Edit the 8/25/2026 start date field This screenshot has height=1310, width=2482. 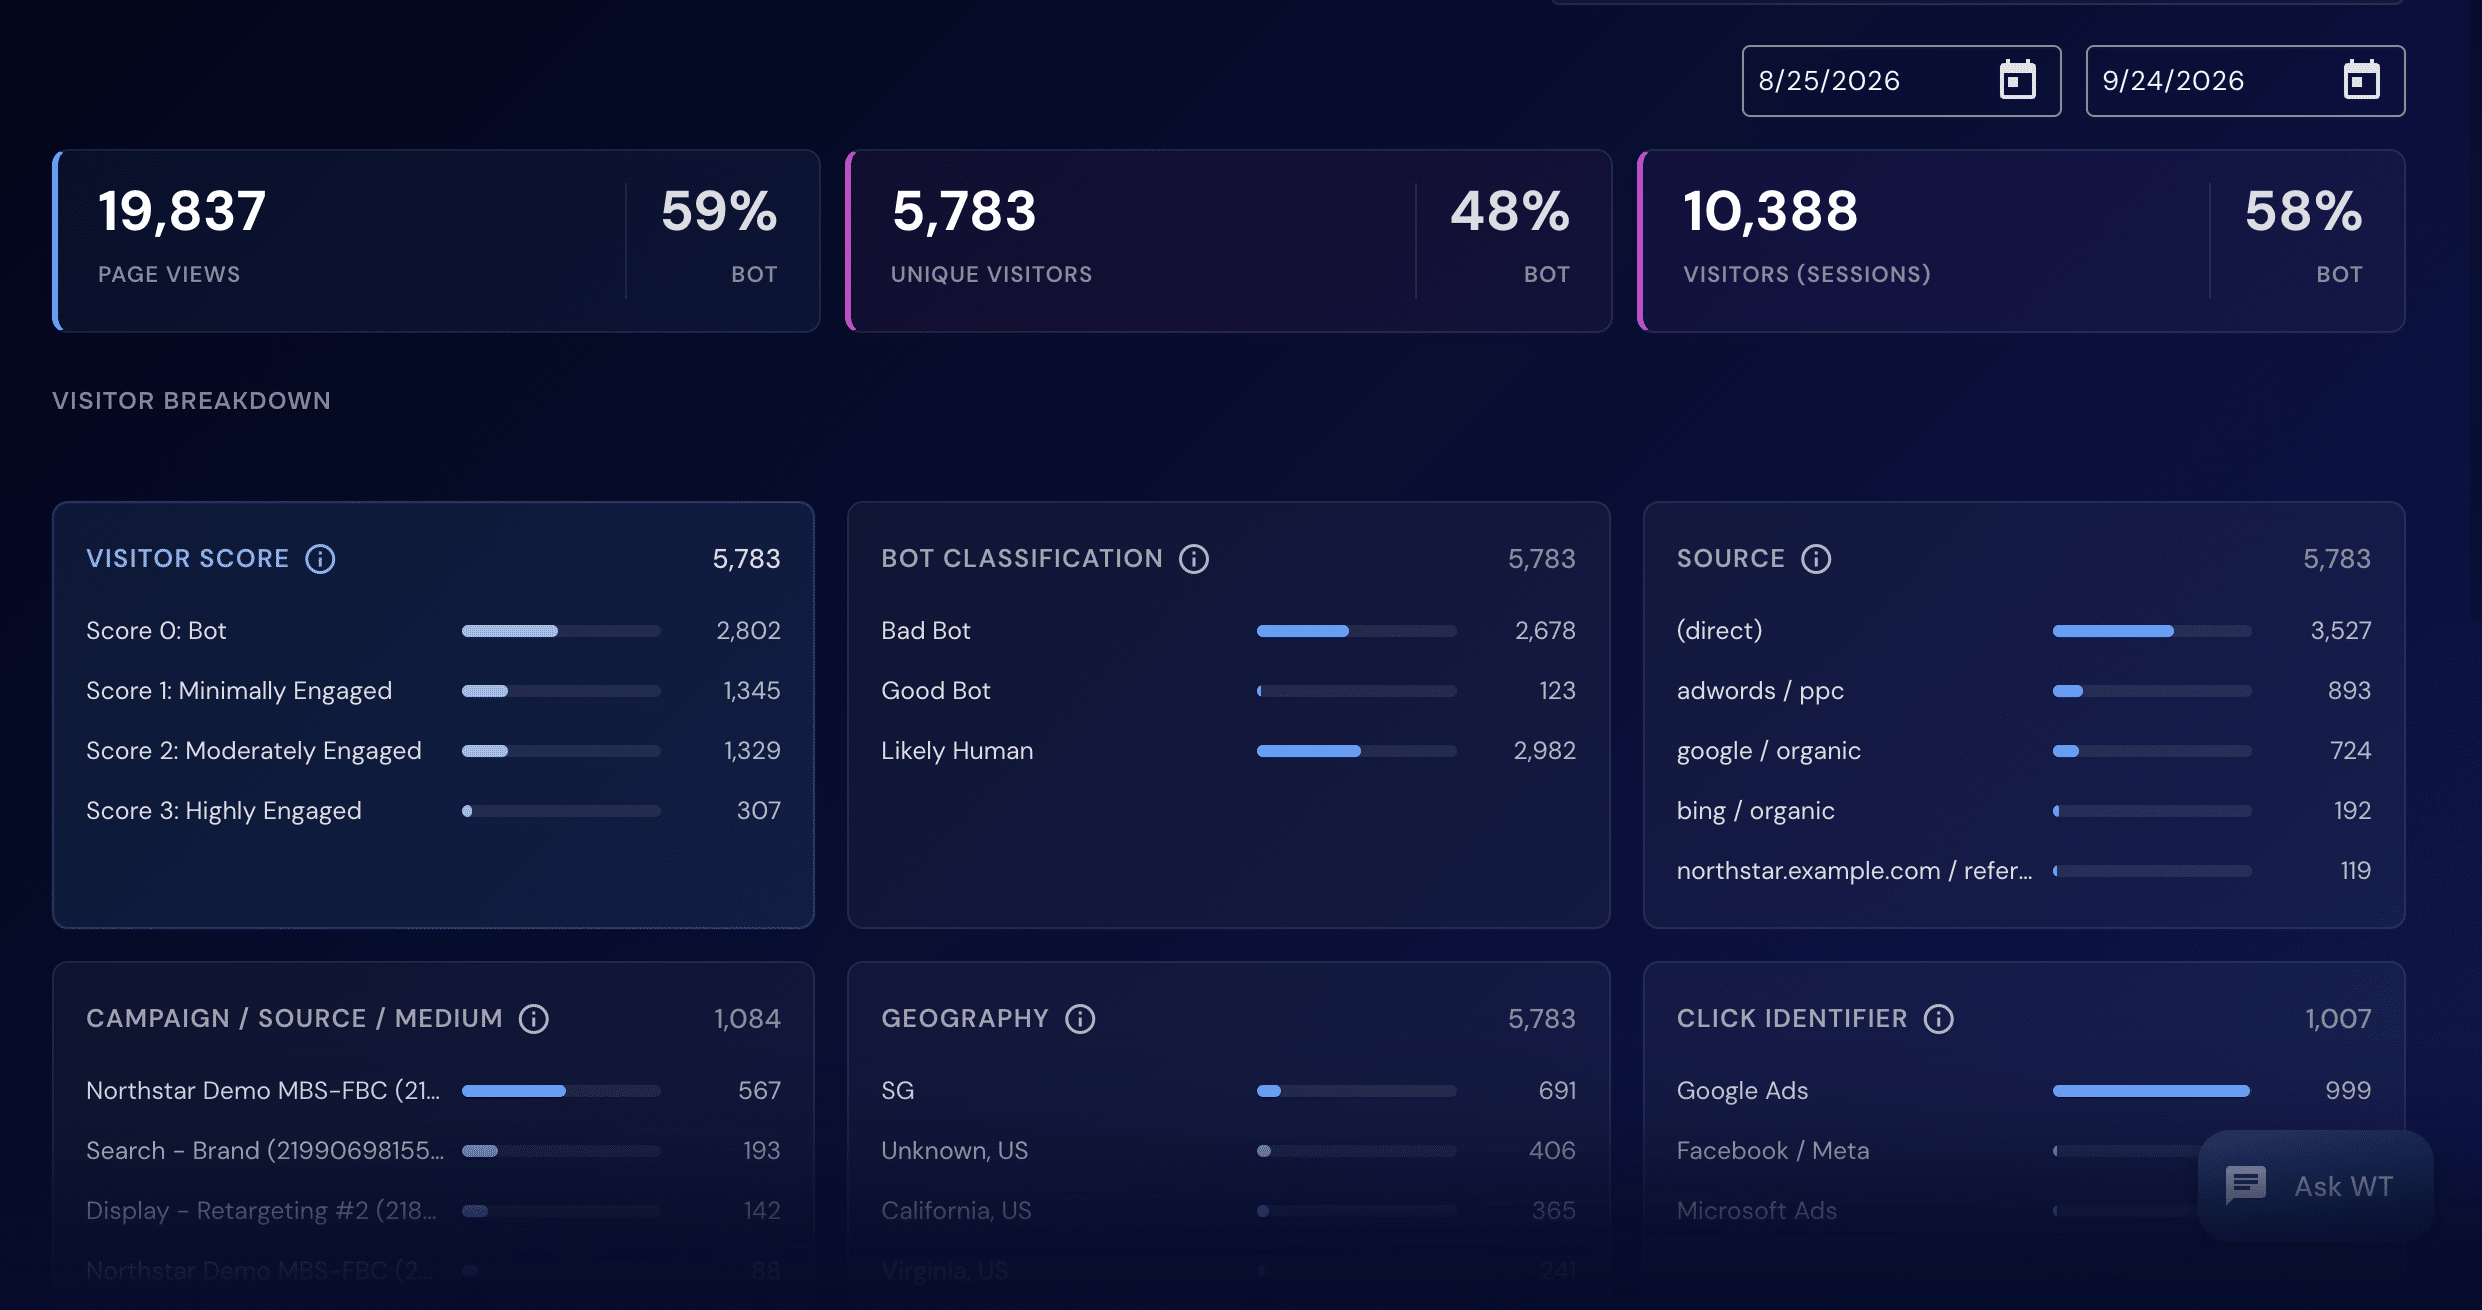click(x=1901, y=81)
